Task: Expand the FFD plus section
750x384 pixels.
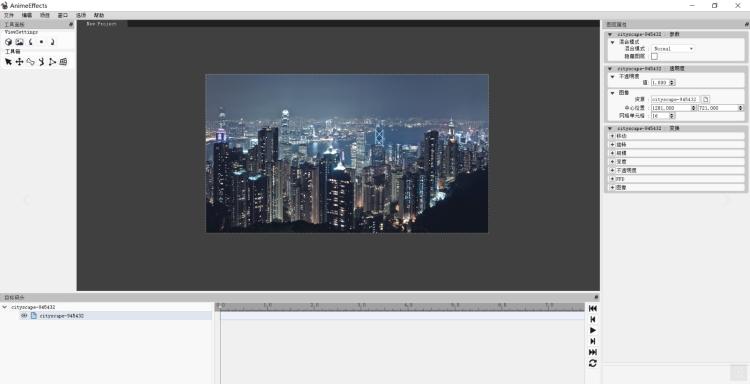Action: 612,179
